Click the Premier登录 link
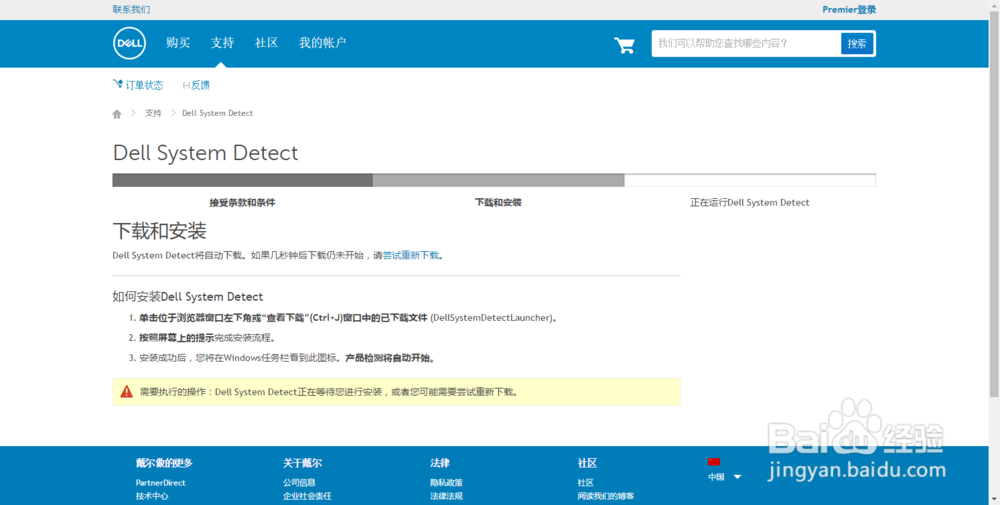The height and width of the screenshot is (505, 1000). pyautogui.click(x=849, y=10)
